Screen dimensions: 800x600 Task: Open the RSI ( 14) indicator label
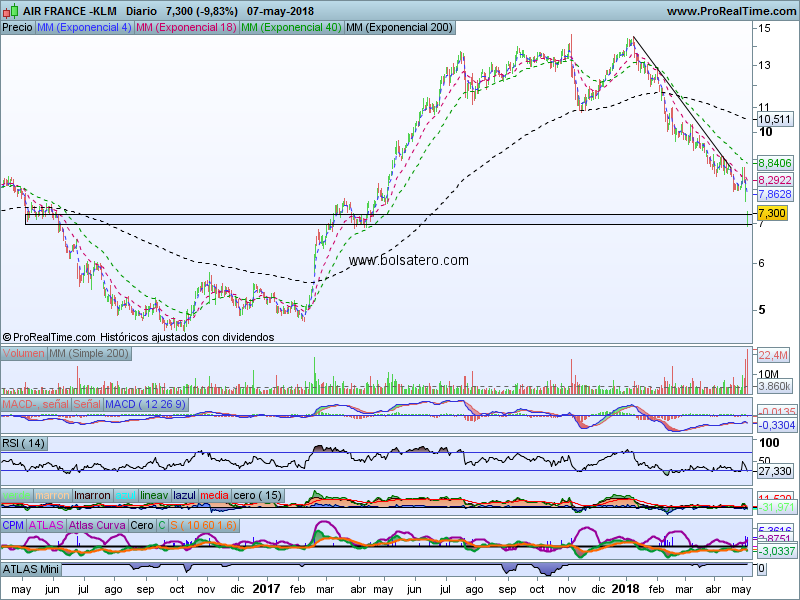(x=24, y=443)
